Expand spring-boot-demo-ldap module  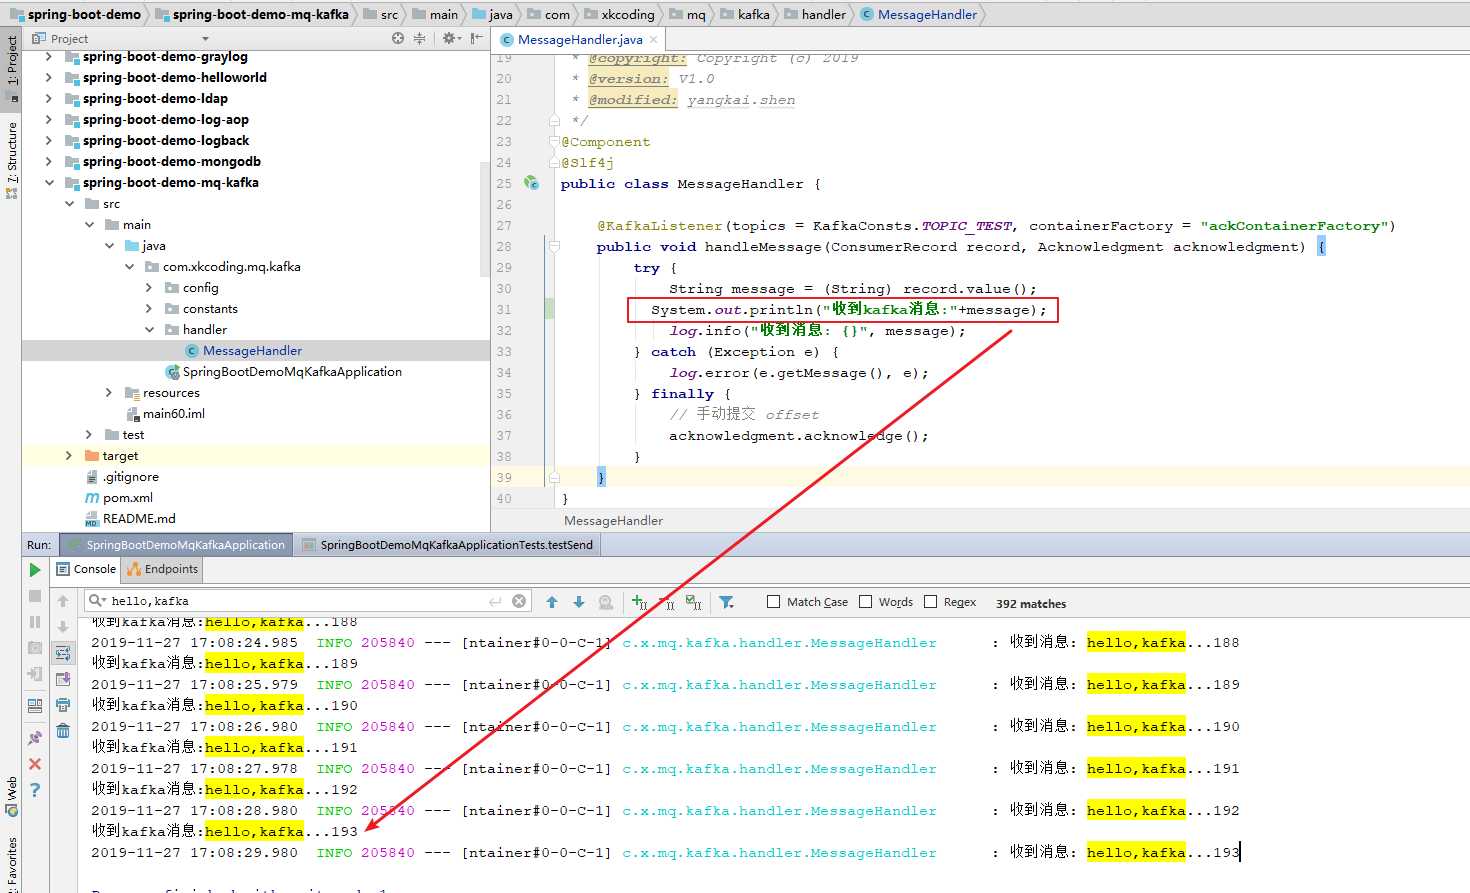(48, 99)
